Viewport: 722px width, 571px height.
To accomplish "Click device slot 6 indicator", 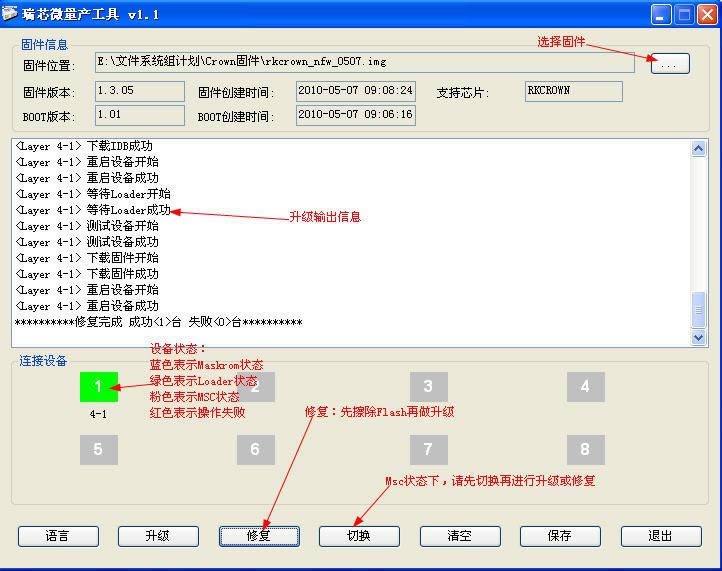I will click(x=255, y=449).
